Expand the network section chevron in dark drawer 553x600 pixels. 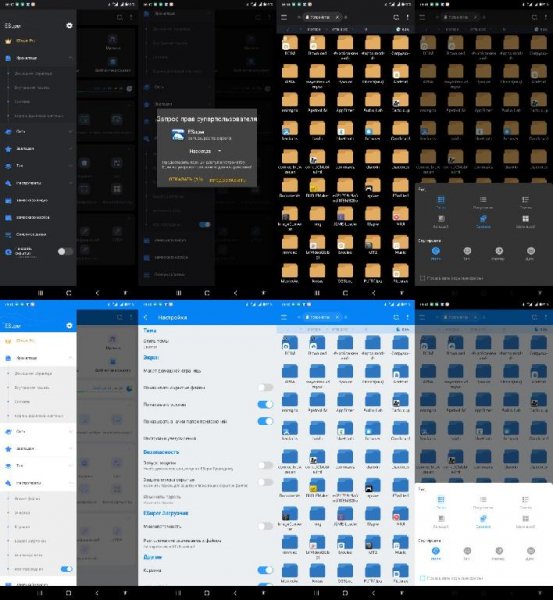70,131
